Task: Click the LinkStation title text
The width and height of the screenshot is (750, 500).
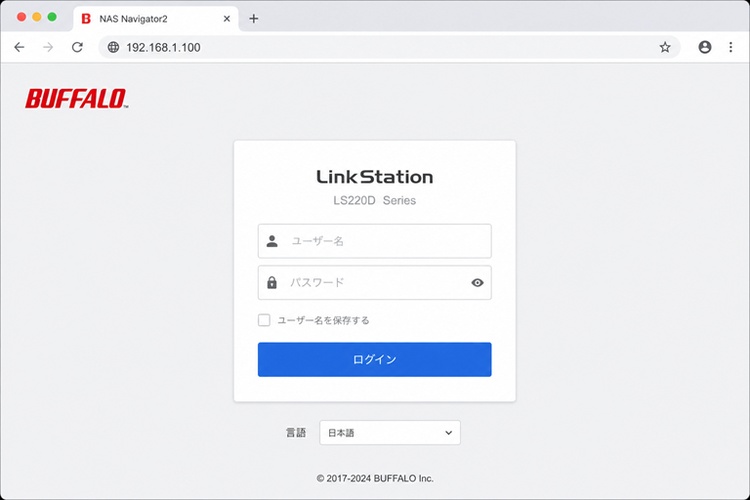Action: coord(375,177)
